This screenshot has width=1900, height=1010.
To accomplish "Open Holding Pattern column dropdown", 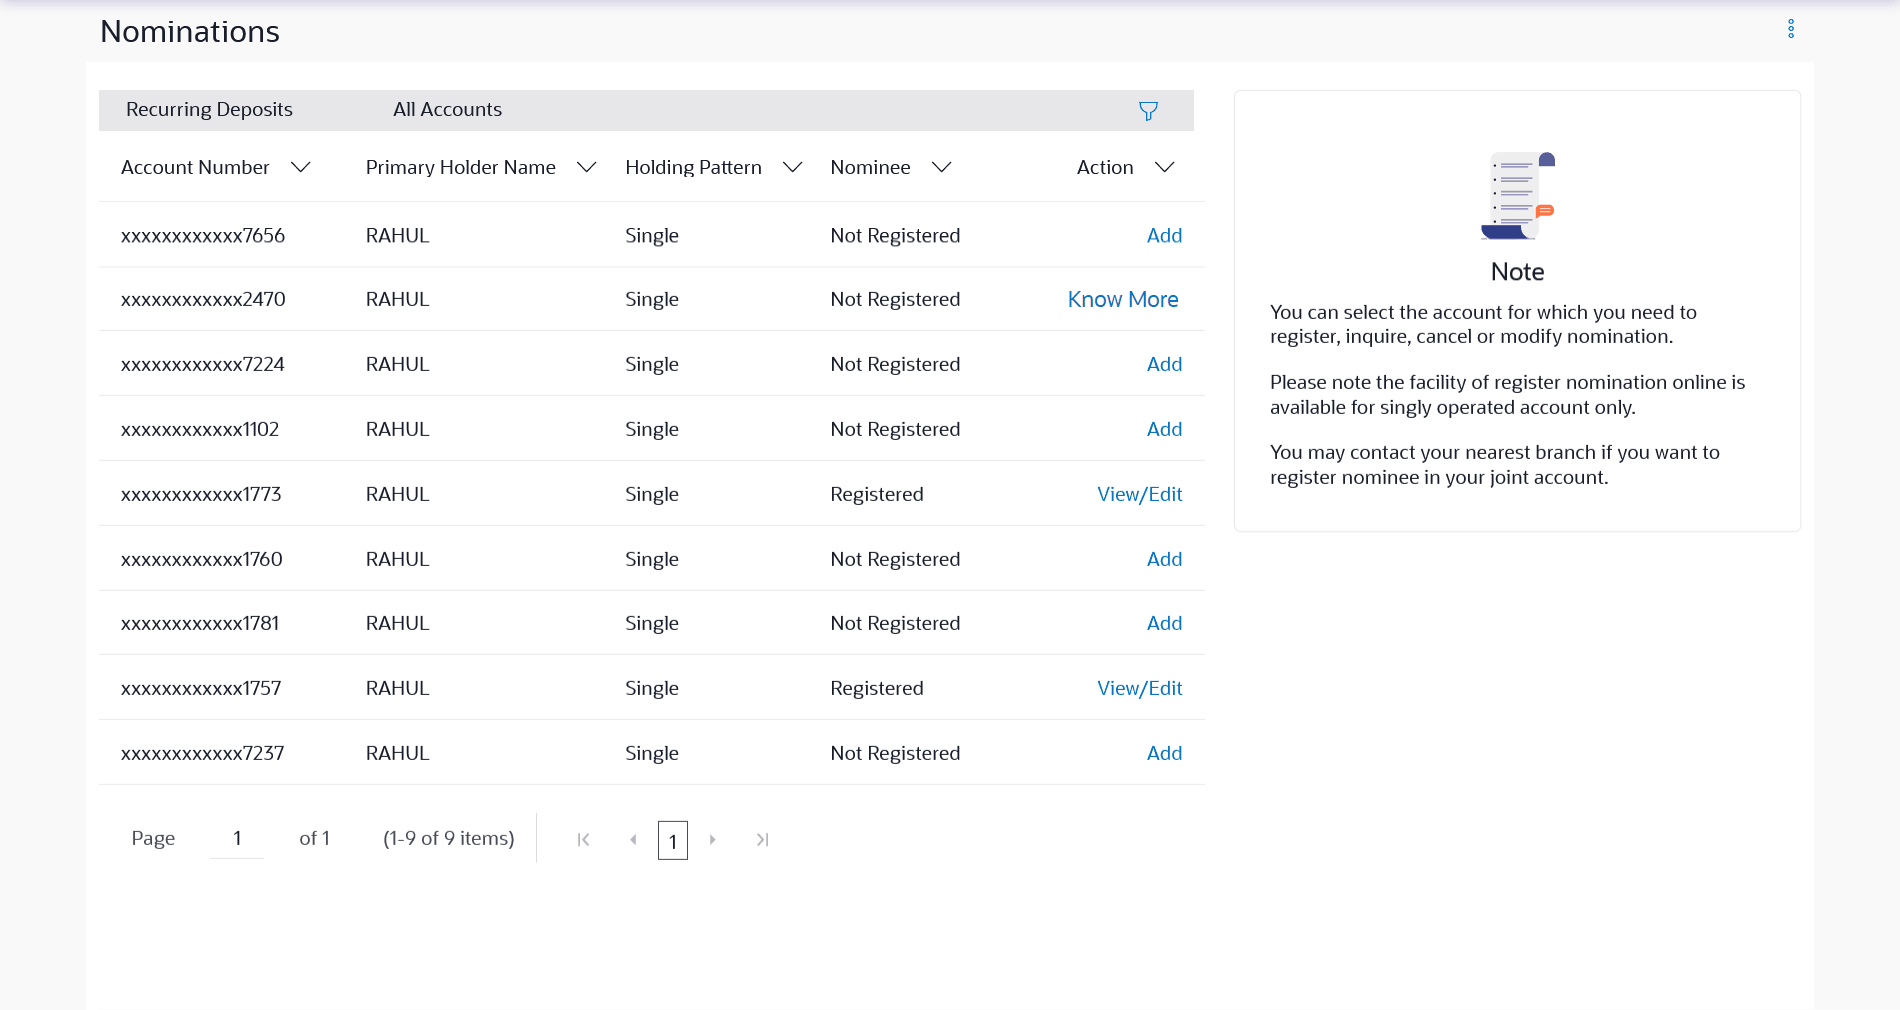I will click(793, 167).
